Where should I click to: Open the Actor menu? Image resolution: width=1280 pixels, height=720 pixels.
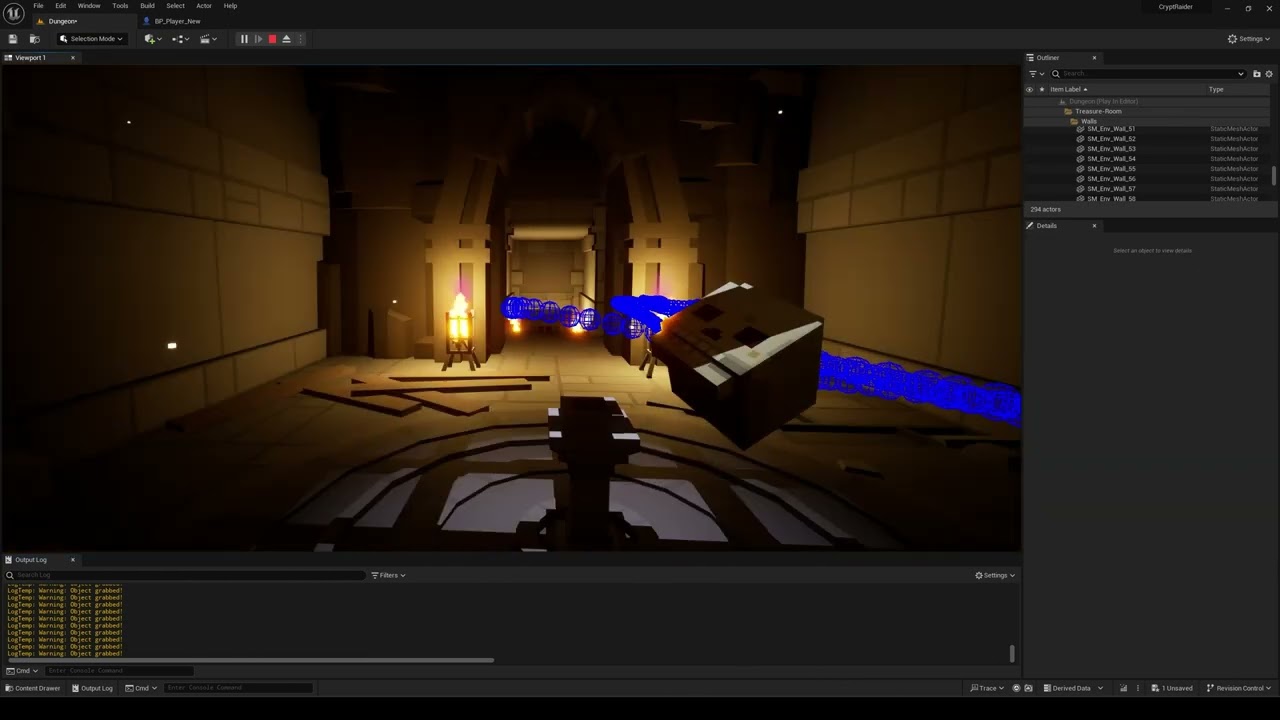coord(204,6)
